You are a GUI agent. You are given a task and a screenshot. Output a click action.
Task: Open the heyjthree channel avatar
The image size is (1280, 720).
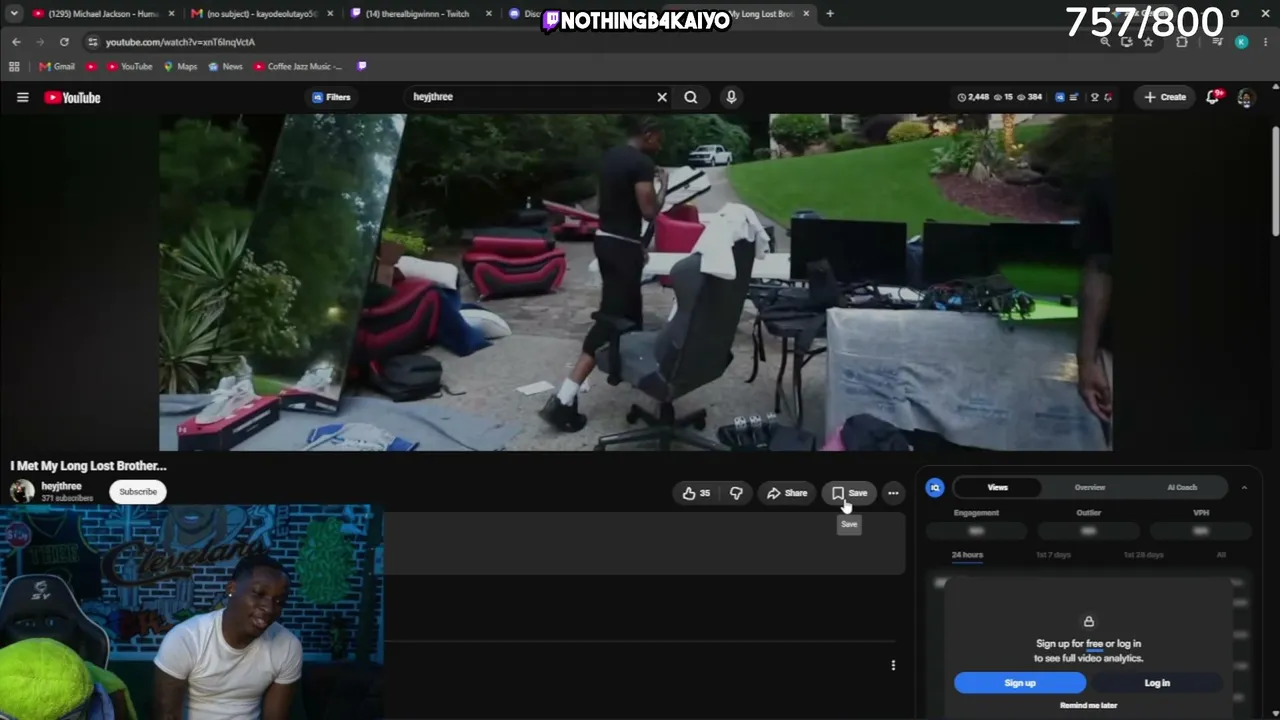(x=22, y=491)
